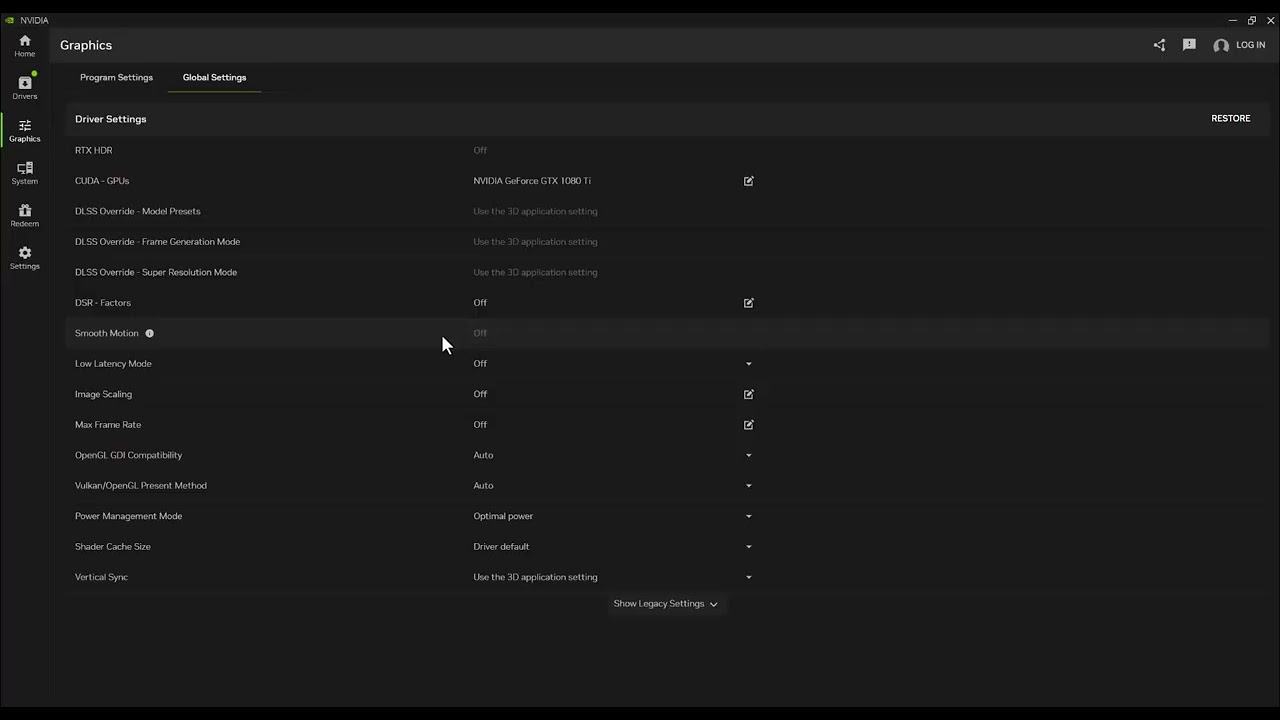
Task: Click the Smooth Motion label
Action: click(x=107, y=333)
